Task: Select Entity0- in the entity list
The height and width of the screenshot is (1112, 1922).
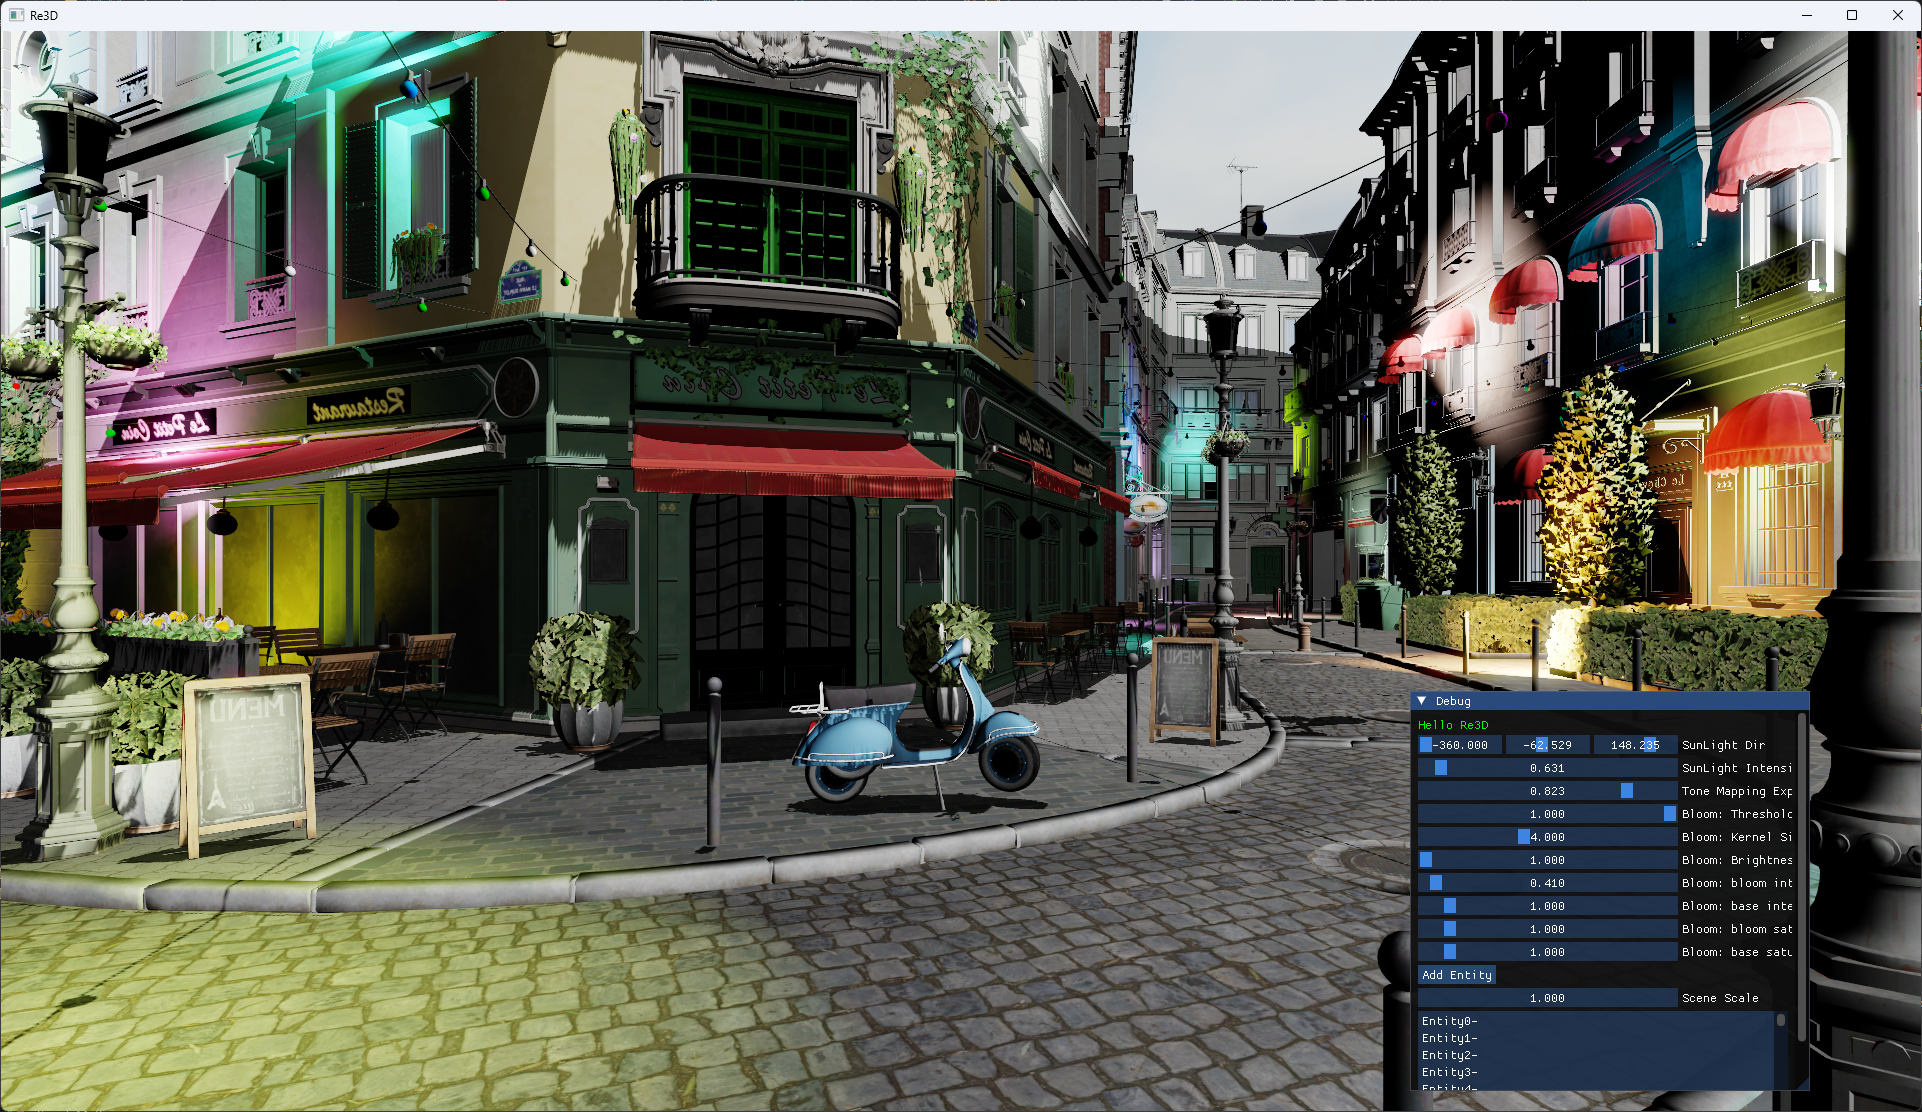Action: pos(1449,1021)
